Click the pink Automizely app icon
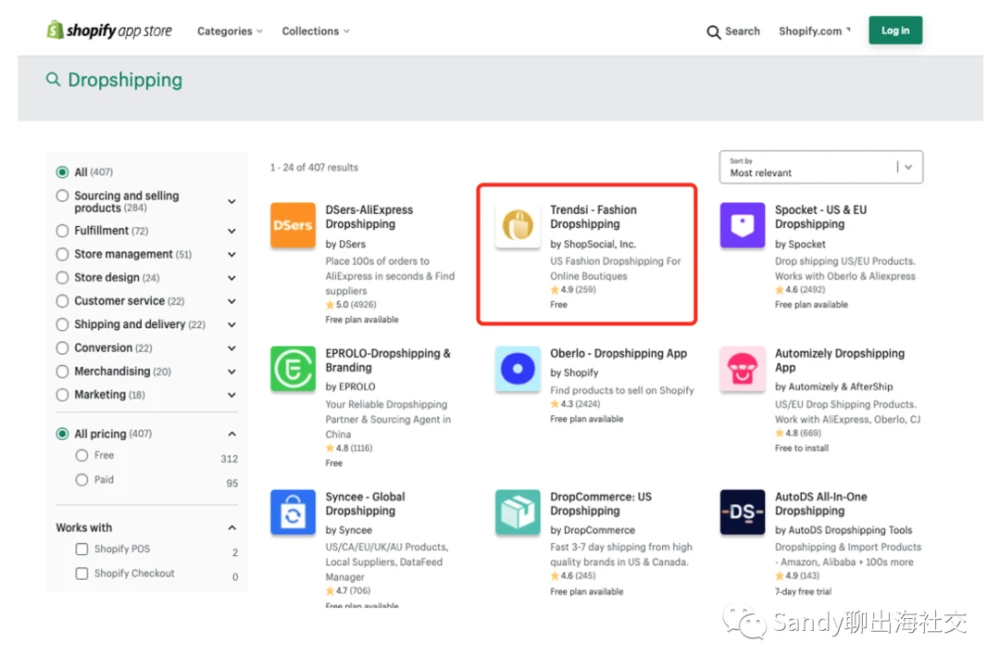 742,369
